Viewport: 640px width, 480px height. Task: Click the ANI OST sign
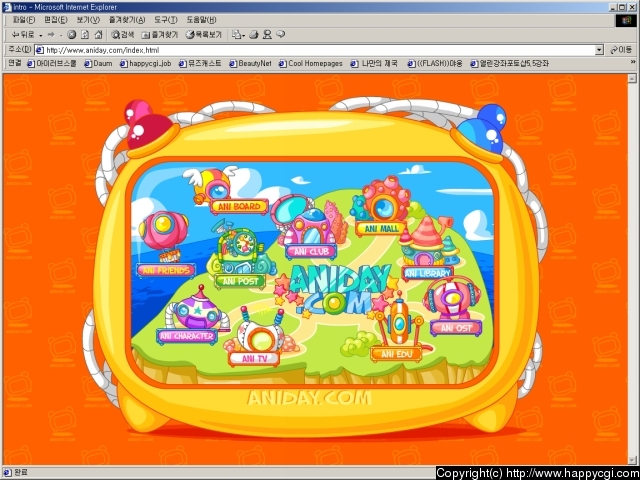click(456, 328)
